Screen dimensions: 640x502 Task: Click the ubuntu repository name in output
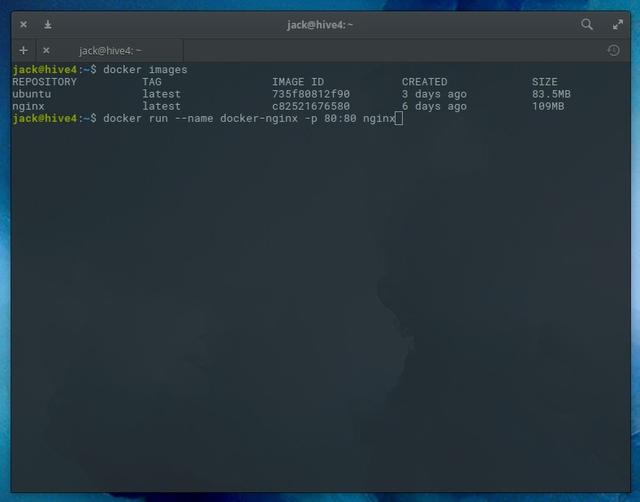pos(32,94)
